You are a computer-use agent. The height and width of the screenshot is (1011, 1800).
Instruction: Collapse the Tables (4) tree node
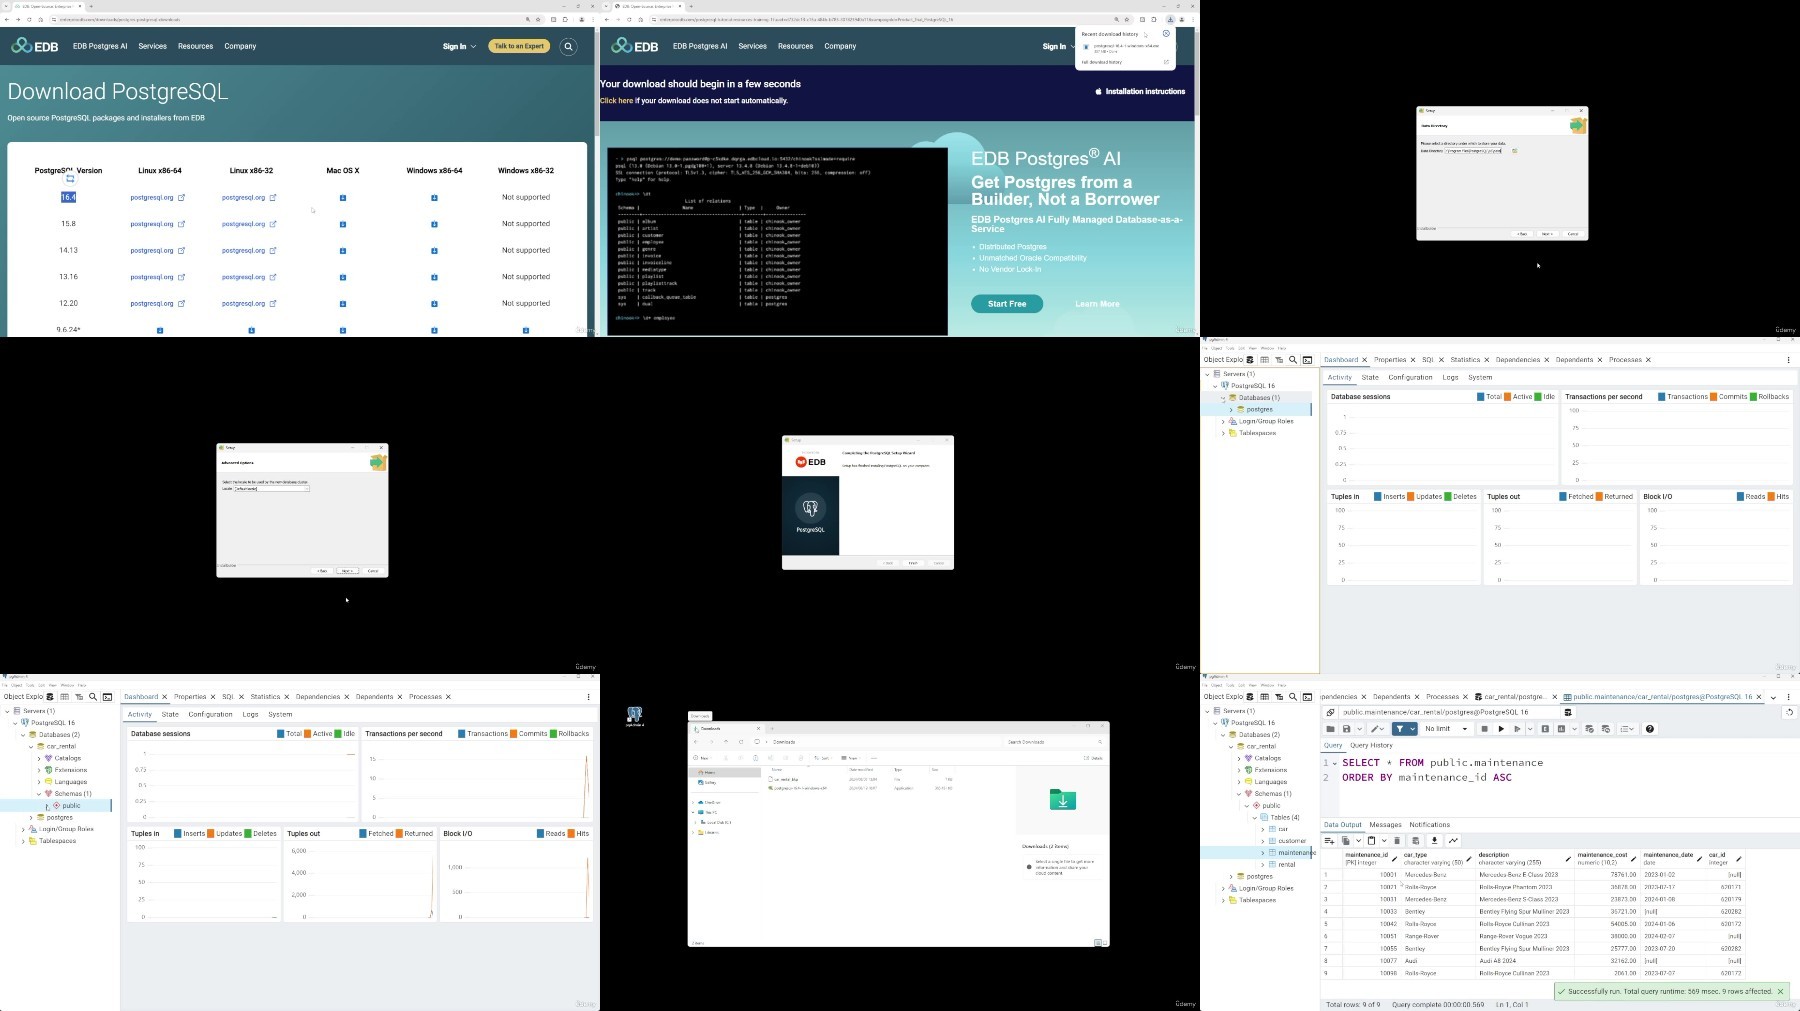1255,817
